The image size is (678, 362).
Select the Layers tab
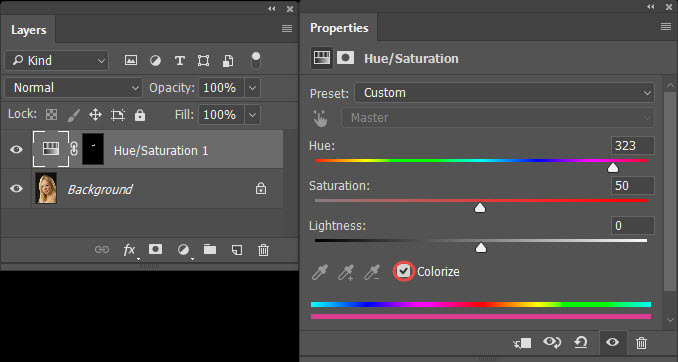coord(29,30)
